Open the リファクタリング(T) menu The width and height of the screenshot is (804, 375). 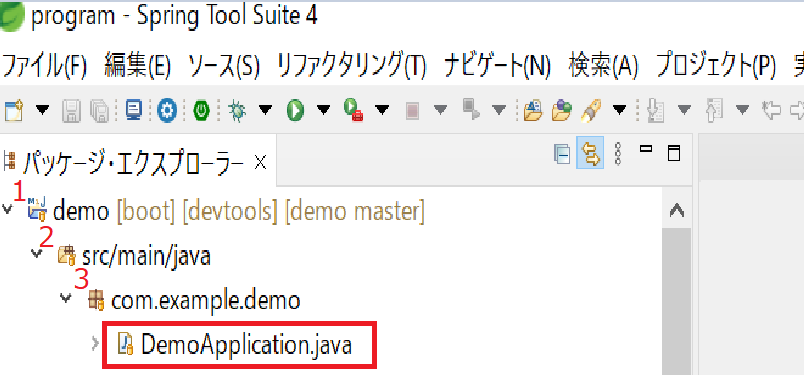click(352, 66)
